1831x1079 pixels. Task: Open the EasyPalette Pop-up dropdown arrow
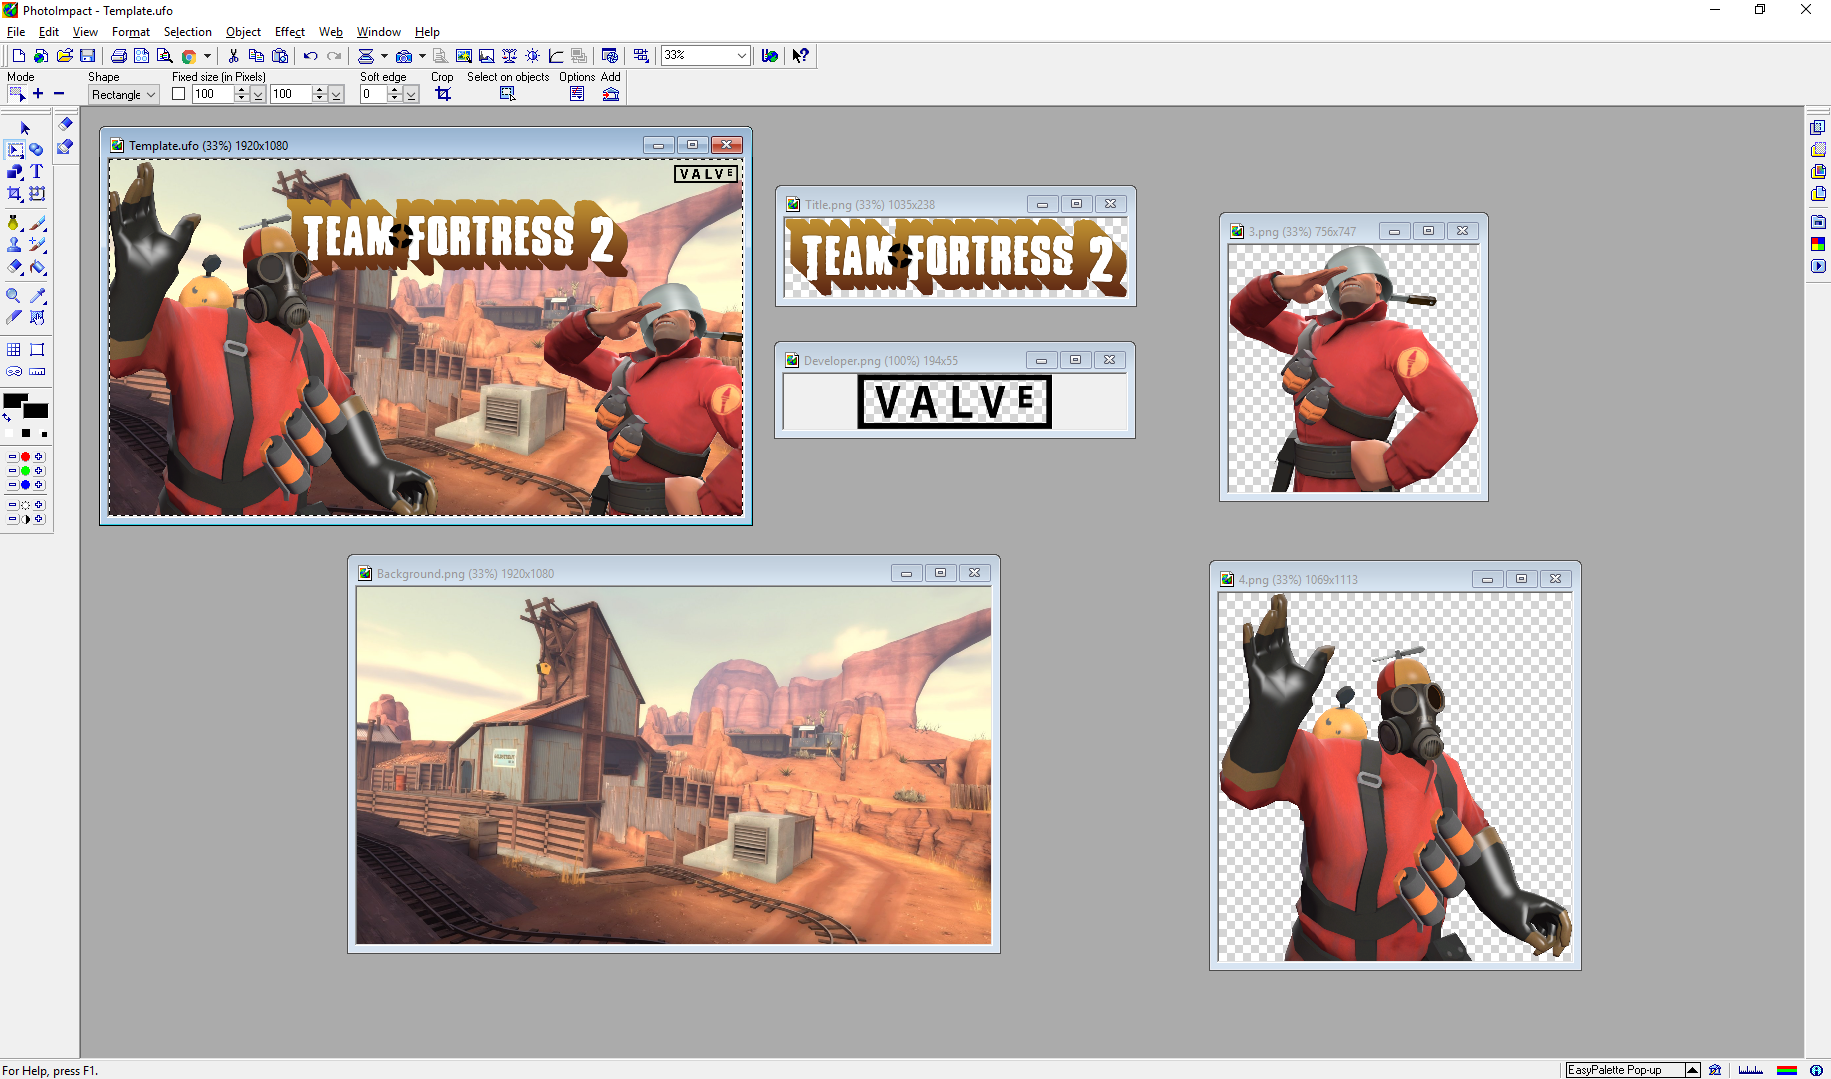point(1692,1070)
